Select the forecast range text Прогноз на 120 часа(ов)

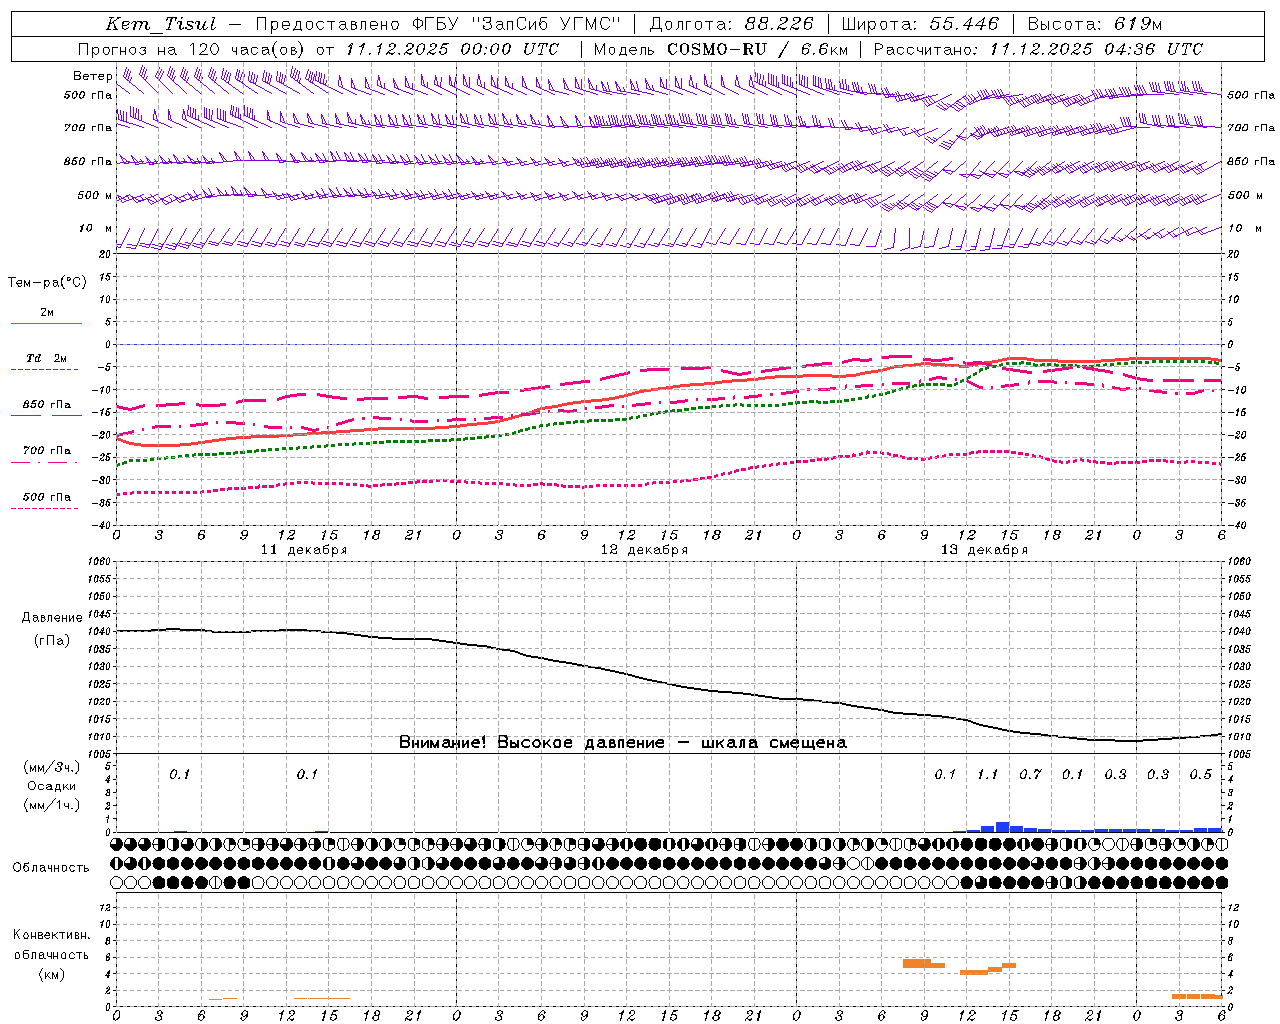click(193, 49)
